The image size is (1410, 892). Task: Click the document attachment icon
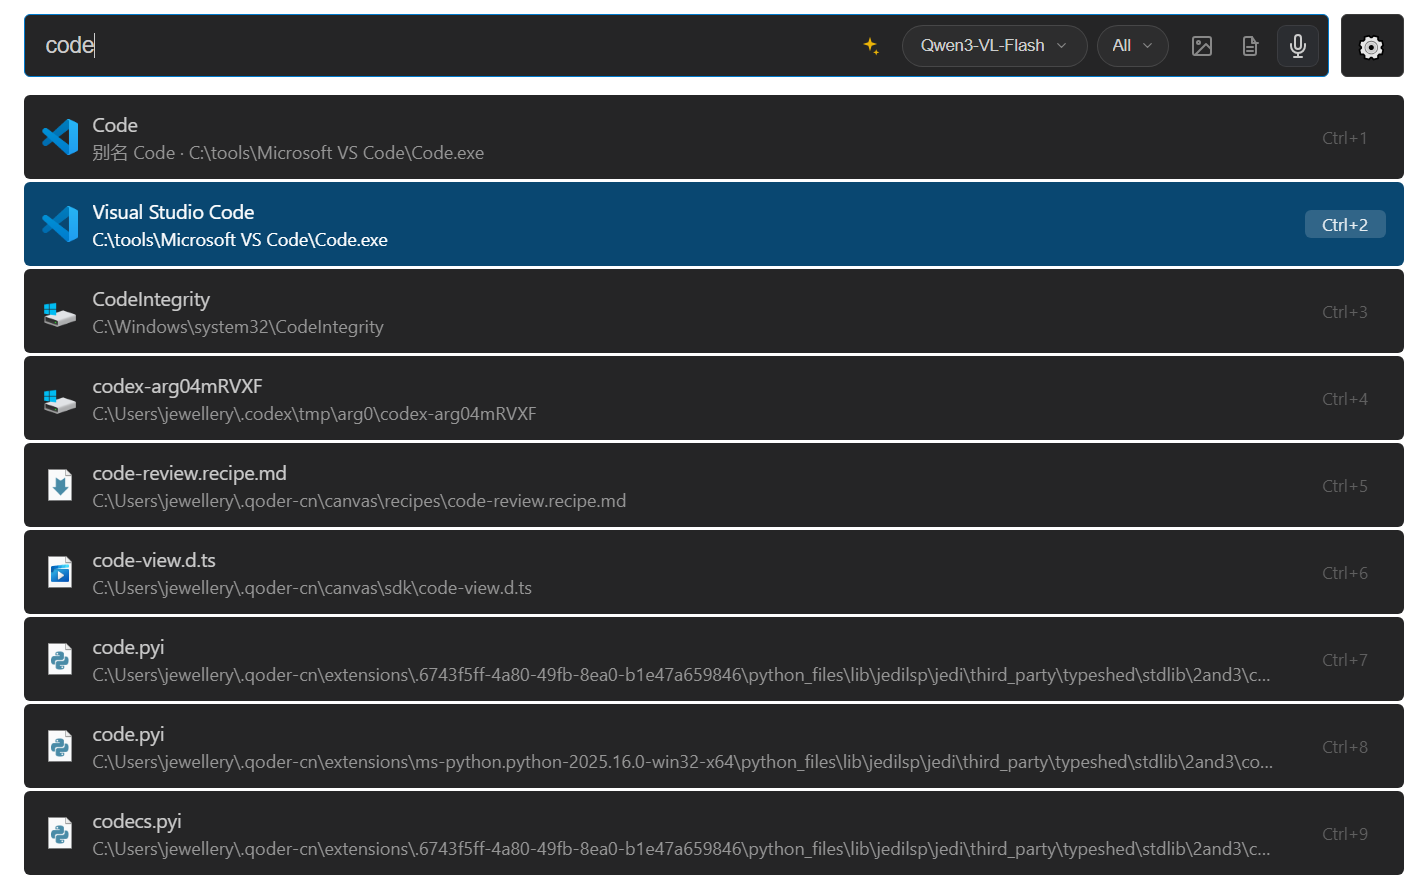click(1250, 46)
